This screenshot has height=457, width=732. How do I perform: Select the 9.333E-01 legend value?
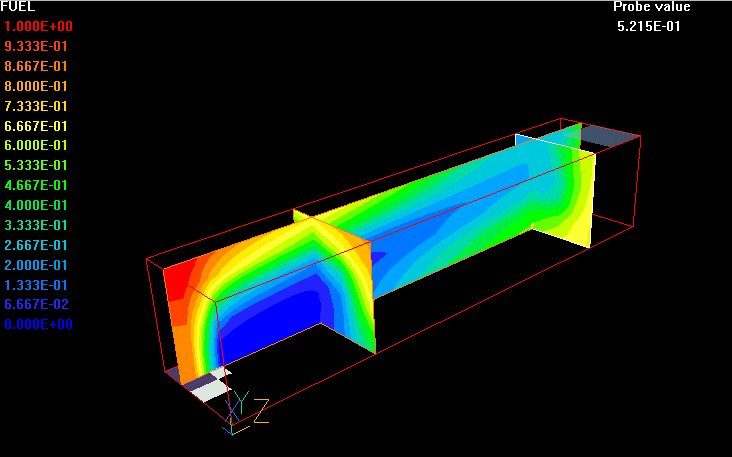pos(38,46)
